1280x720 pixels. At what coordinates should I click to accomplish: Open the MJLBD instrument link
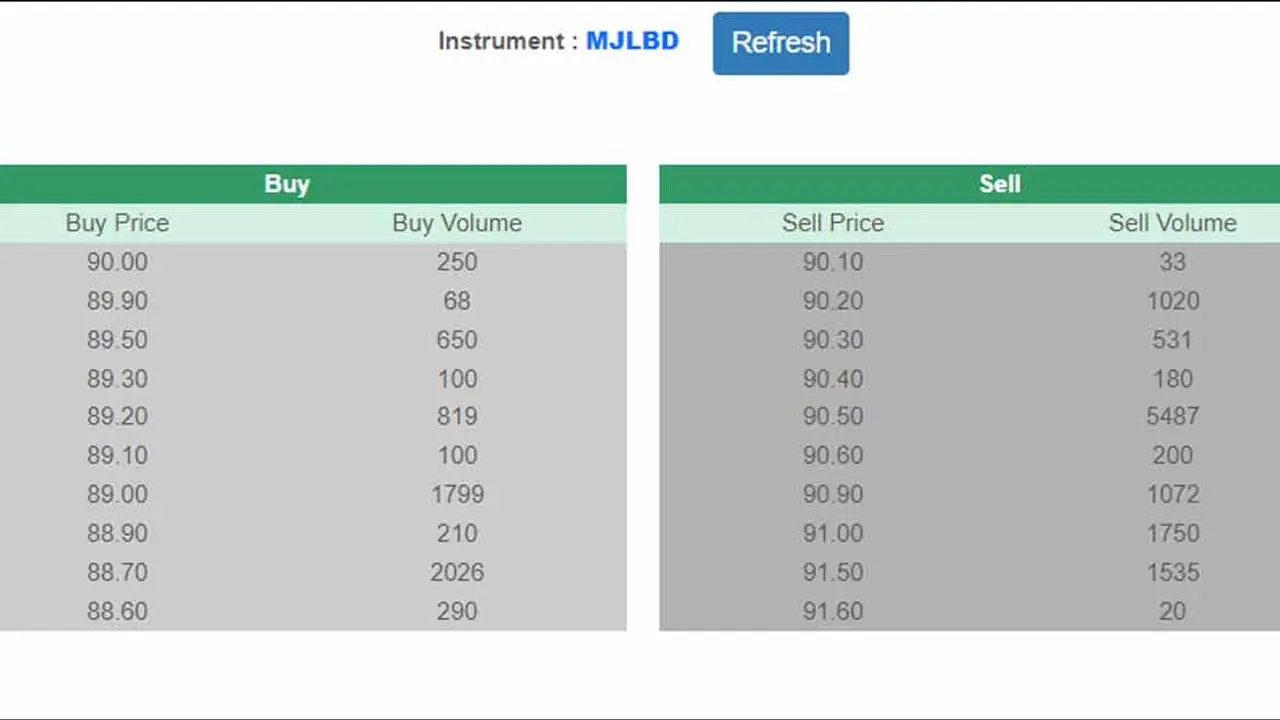632,41
